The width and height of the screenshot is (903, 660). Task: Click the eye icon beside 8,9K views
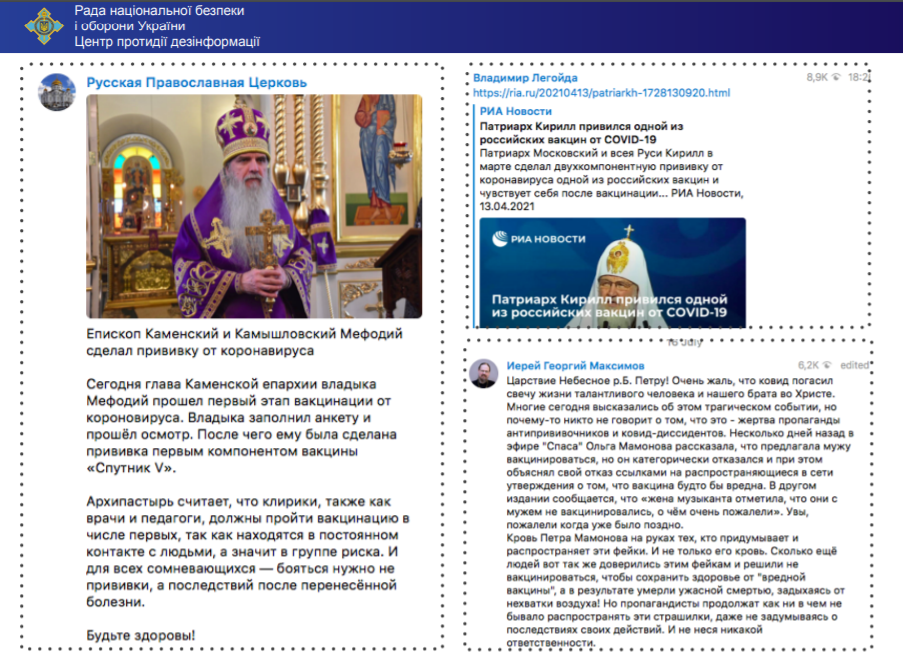point(836,77)
